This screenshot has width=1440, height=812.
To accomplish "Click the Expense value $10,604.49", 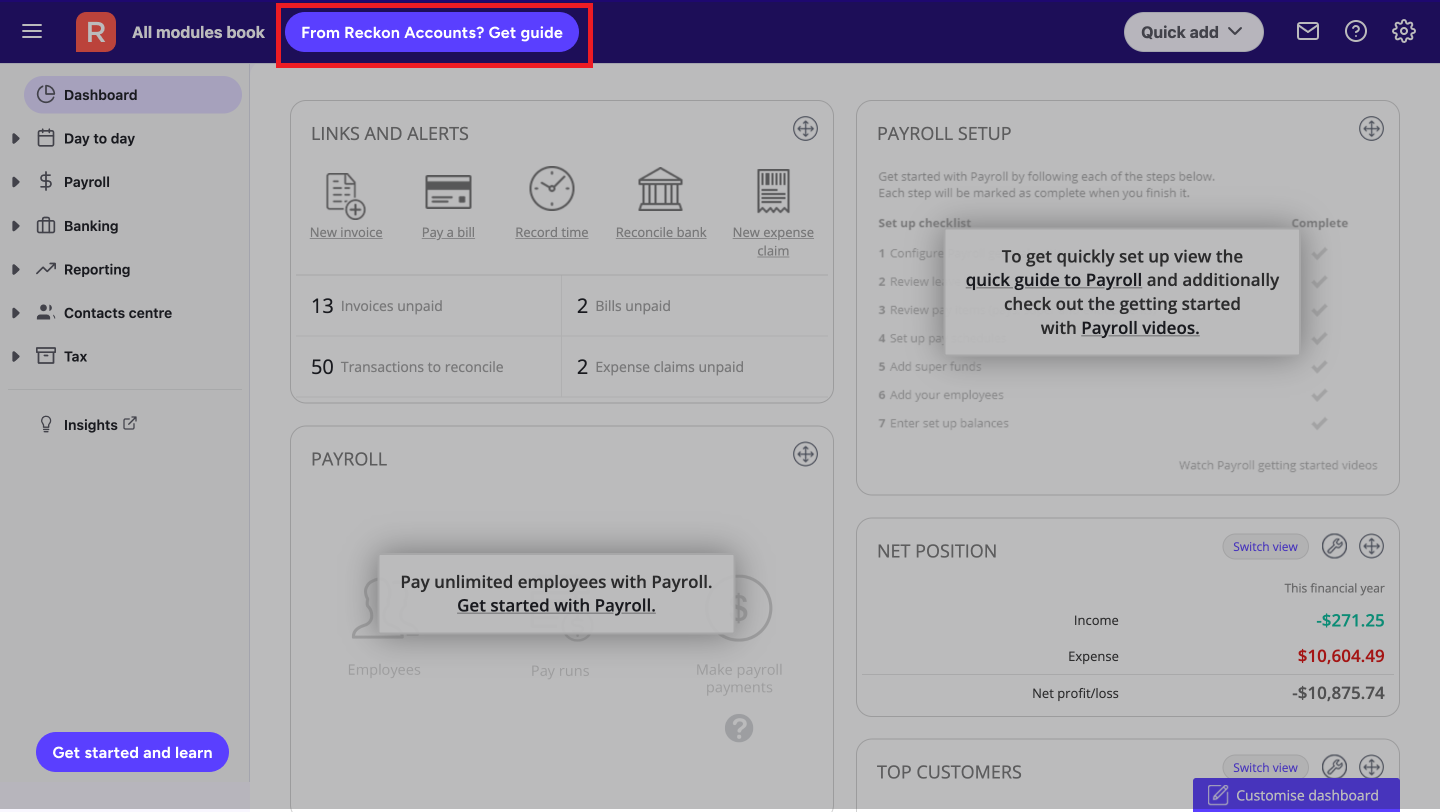I will click(1341, 656).
